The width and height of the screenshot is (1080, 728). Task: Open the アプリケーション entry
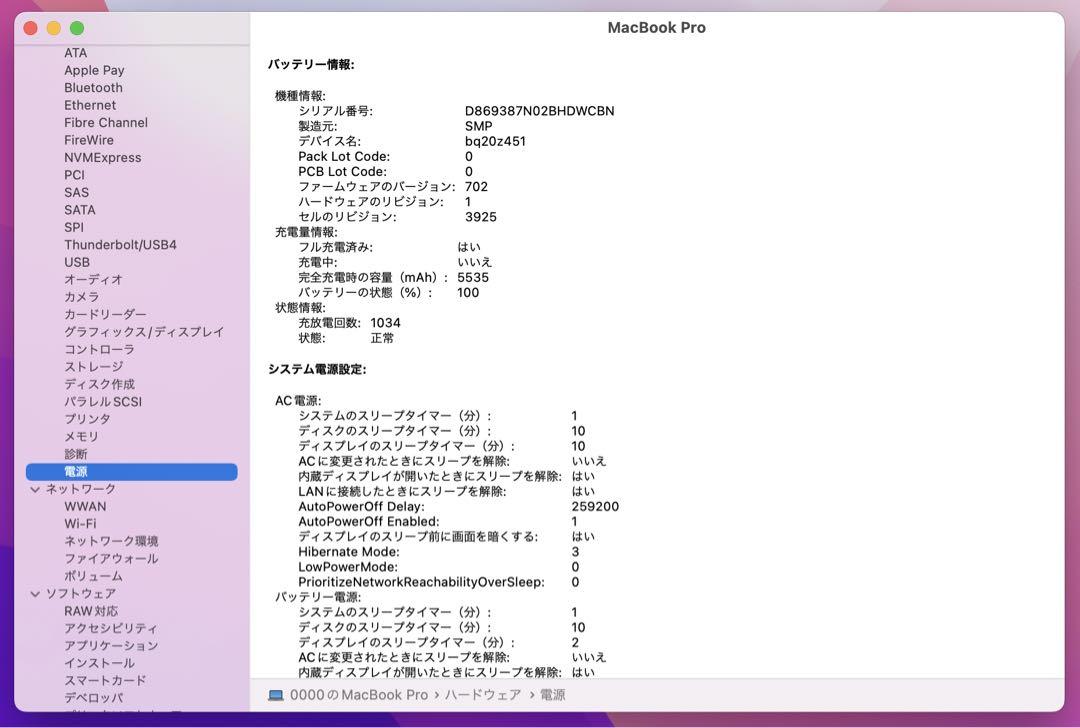click(x=111, y=646)
